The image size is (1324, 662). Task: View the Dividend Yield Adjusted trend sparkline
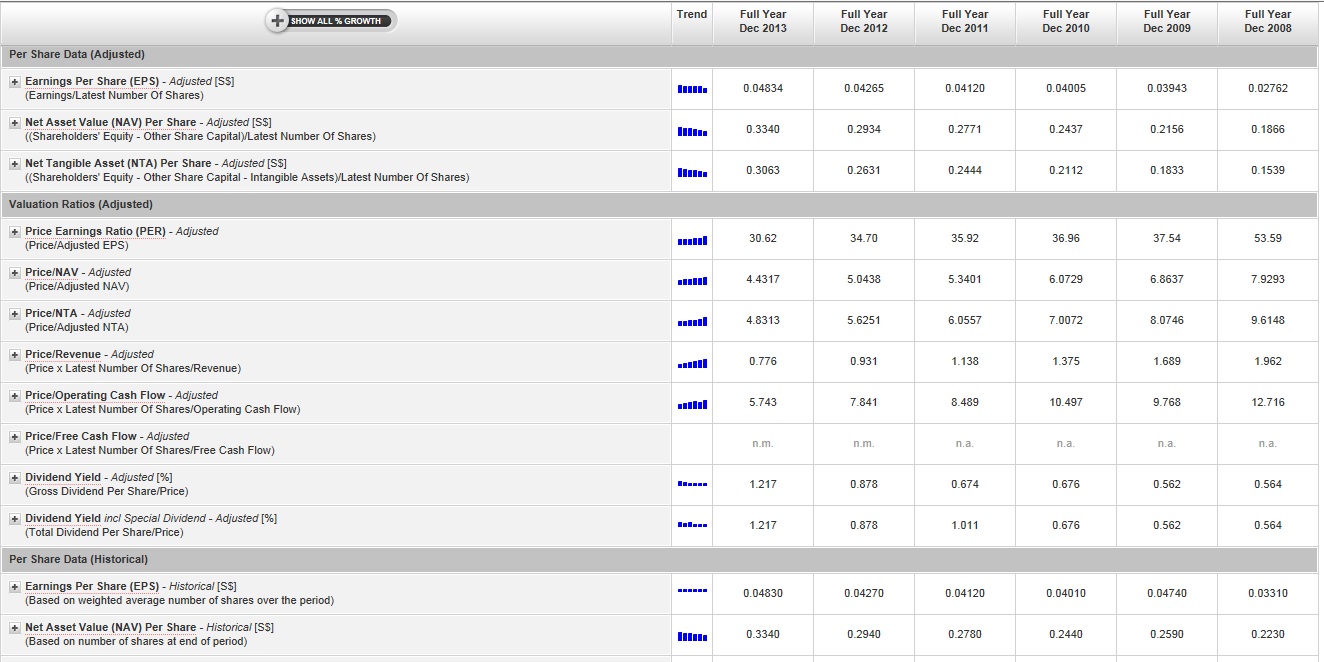(692, 484)
